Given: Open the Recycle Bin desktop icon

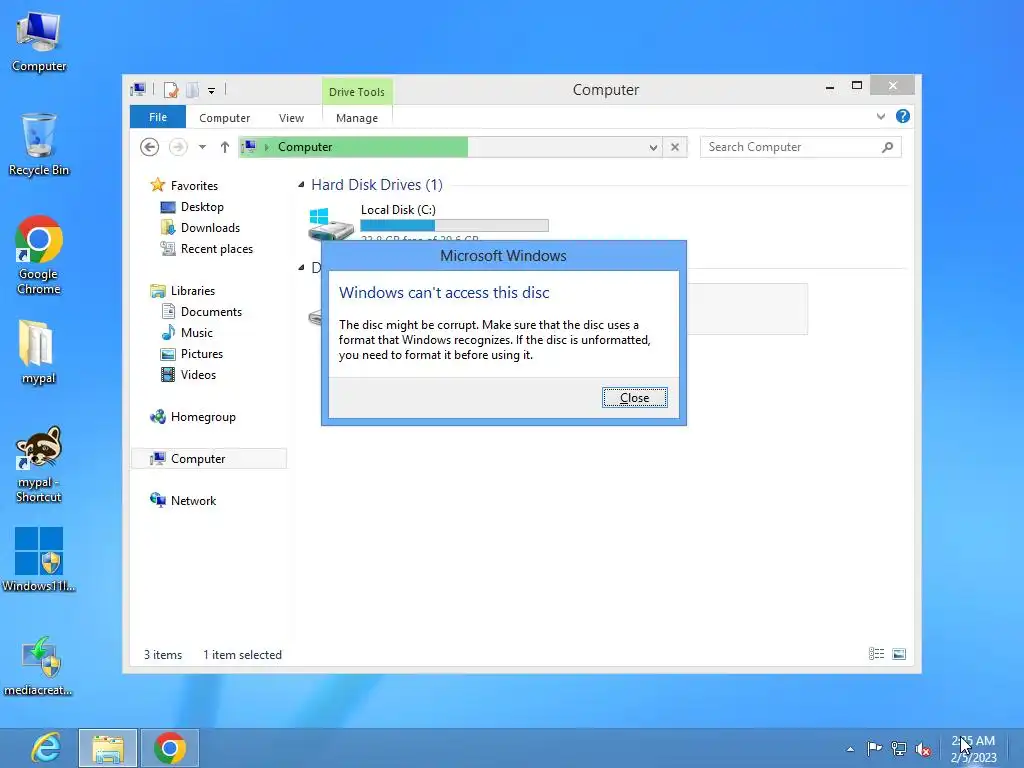Looking at the screenshot, I should (39, 145).
